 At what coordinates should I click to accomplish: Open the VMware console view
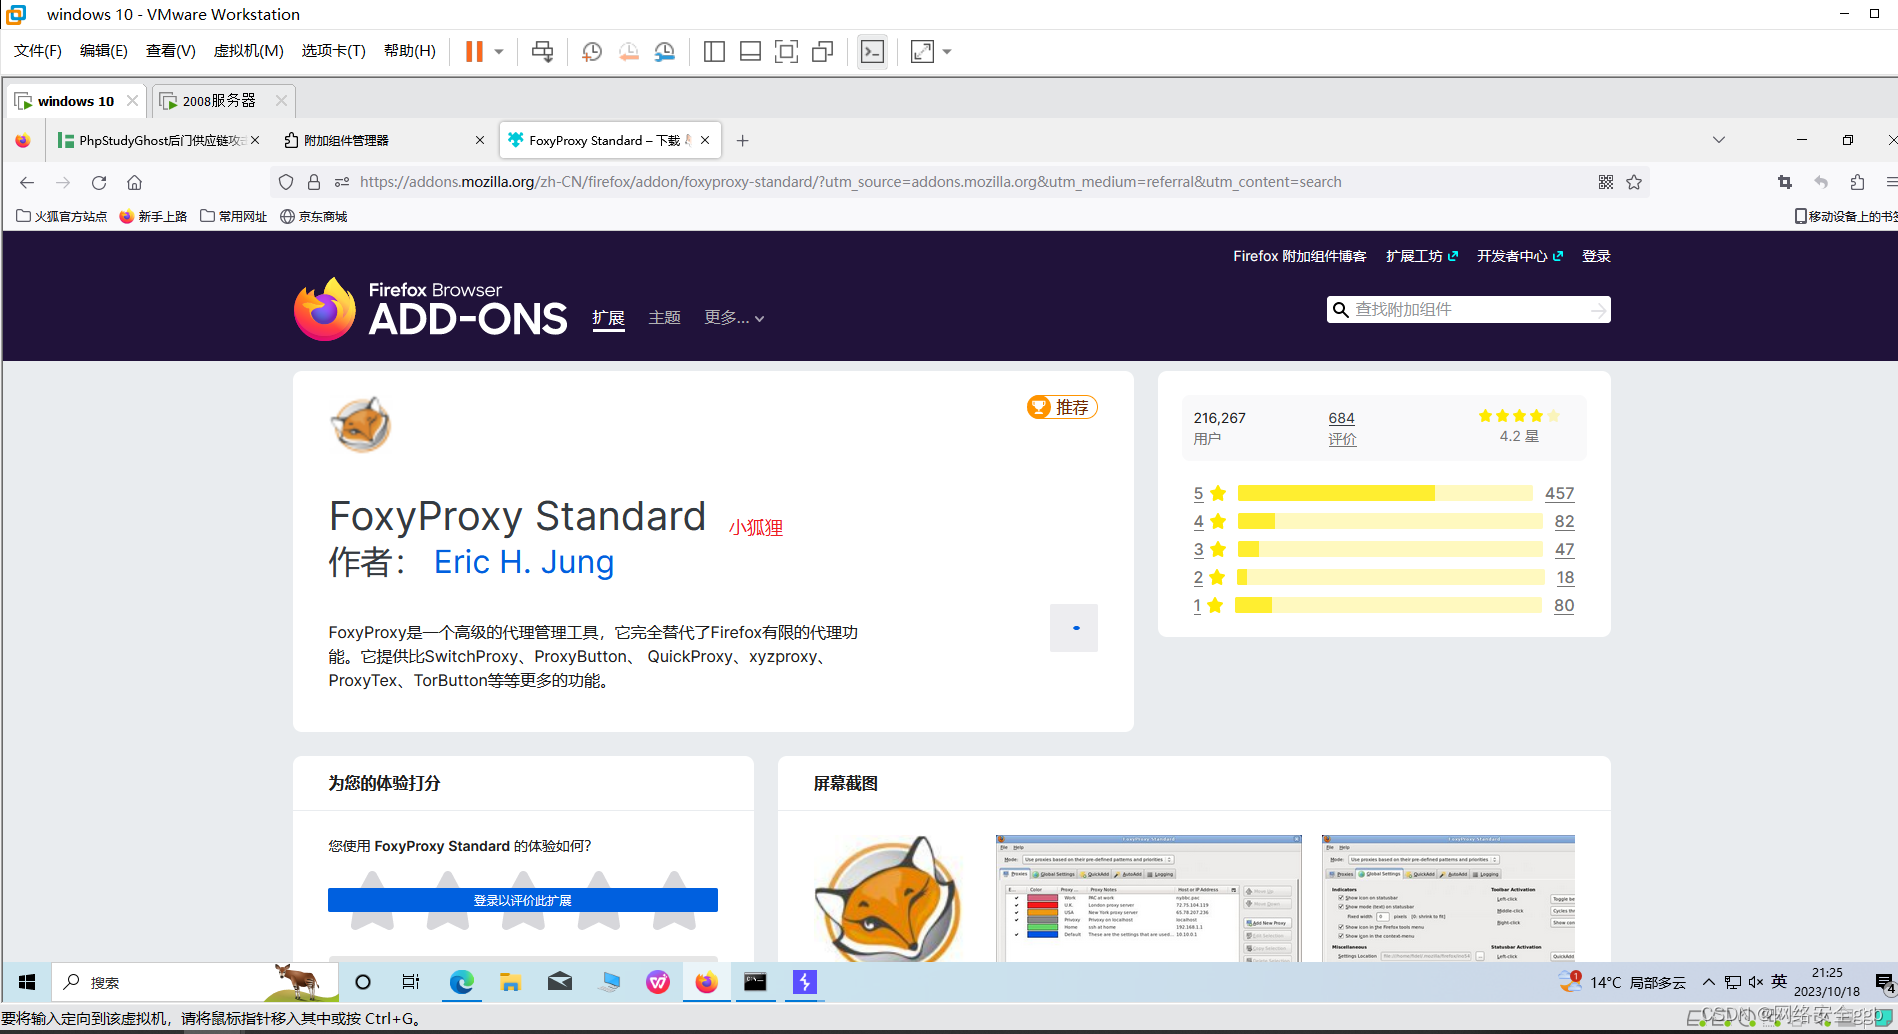click(x=872, y=51)
